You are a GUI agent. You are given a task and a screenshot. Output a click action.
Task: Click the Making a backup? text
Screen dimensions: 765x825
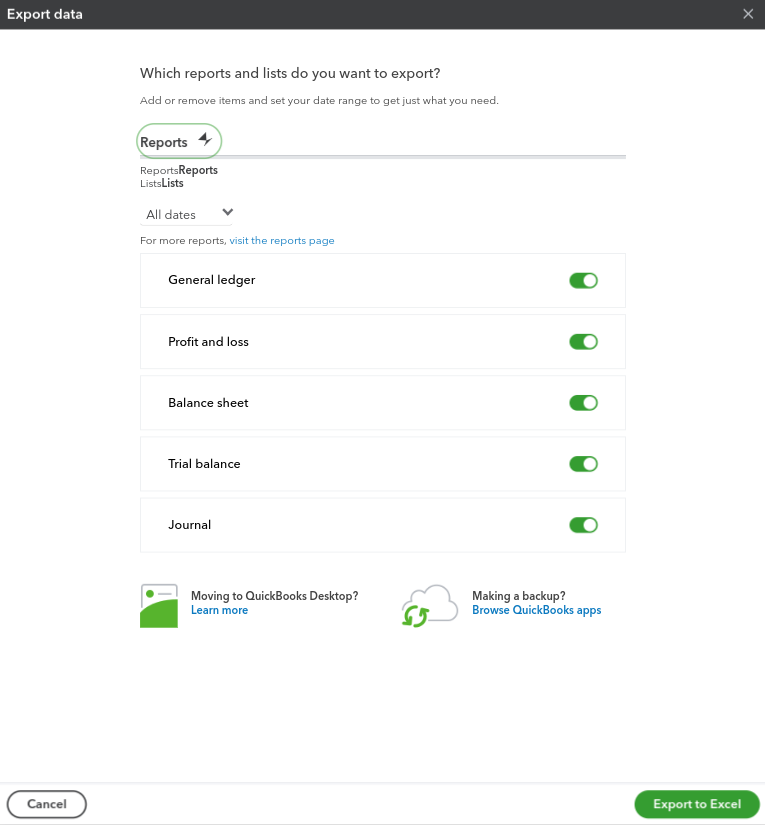(x=519, y=596)
